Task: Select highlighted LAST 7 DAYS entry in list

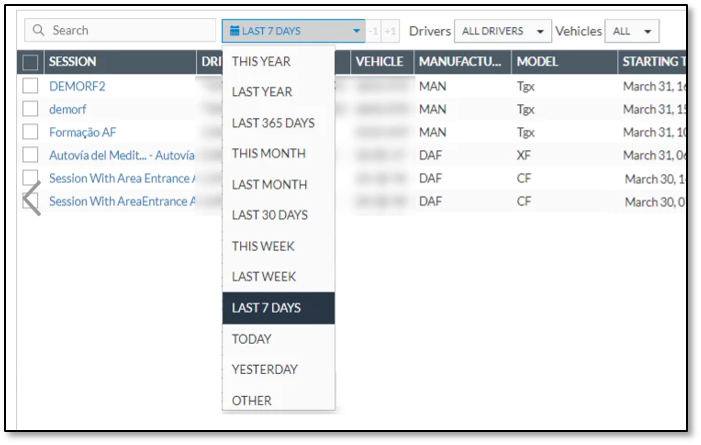Action: coord(279,308)
